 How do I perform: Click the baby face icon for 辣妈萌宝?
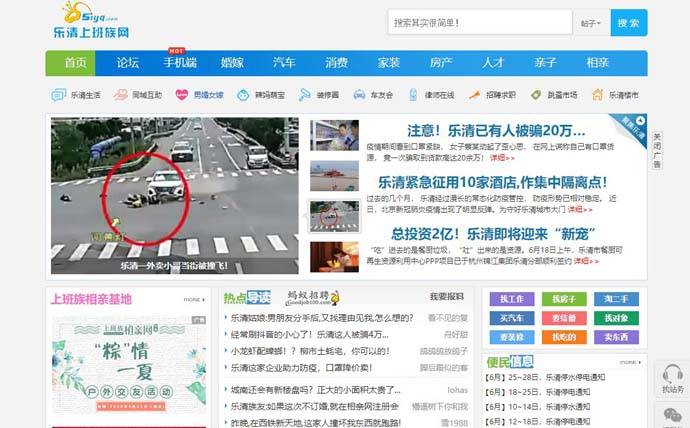(x=243, y=95)
